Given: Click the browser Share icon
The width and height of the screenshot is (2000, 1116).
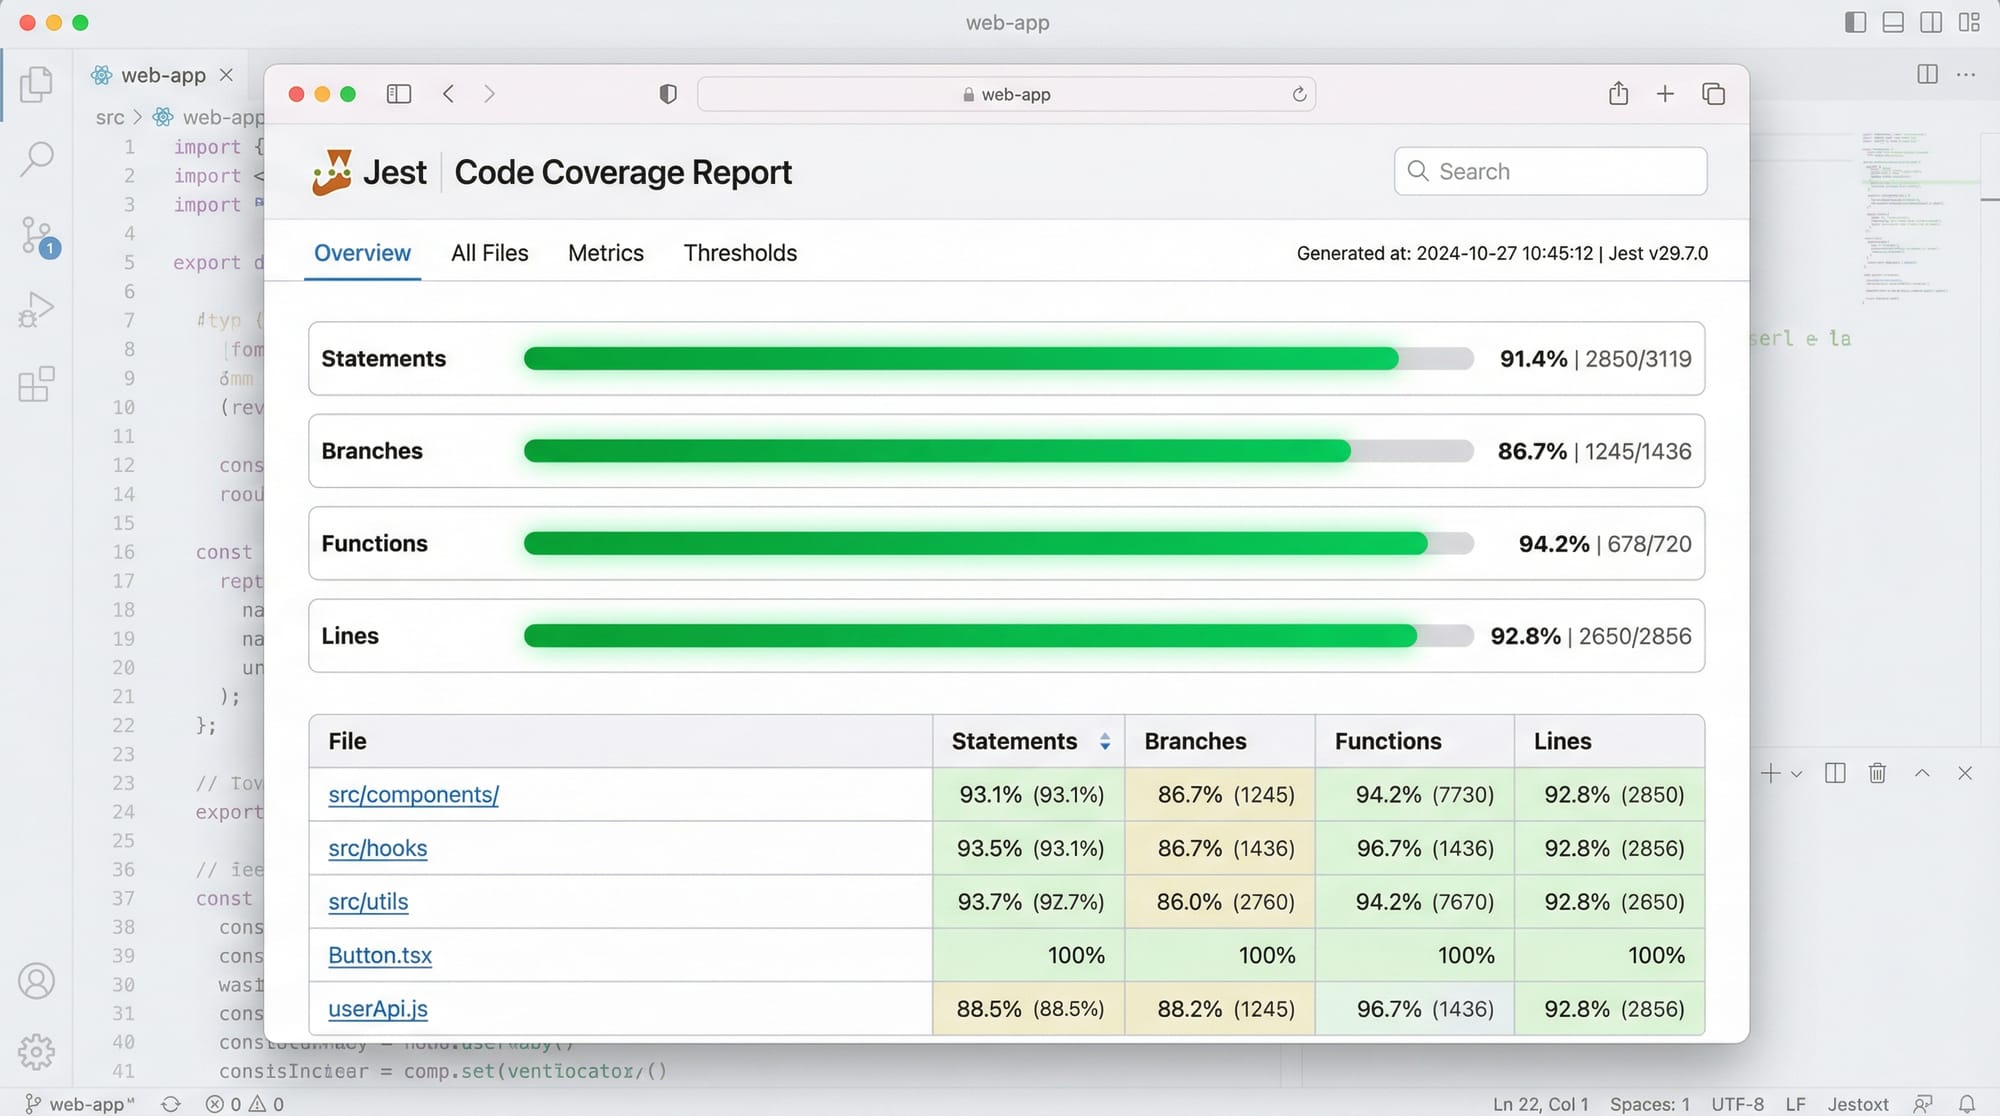Looking at the screenshot, I should [x=1618, y=94].
